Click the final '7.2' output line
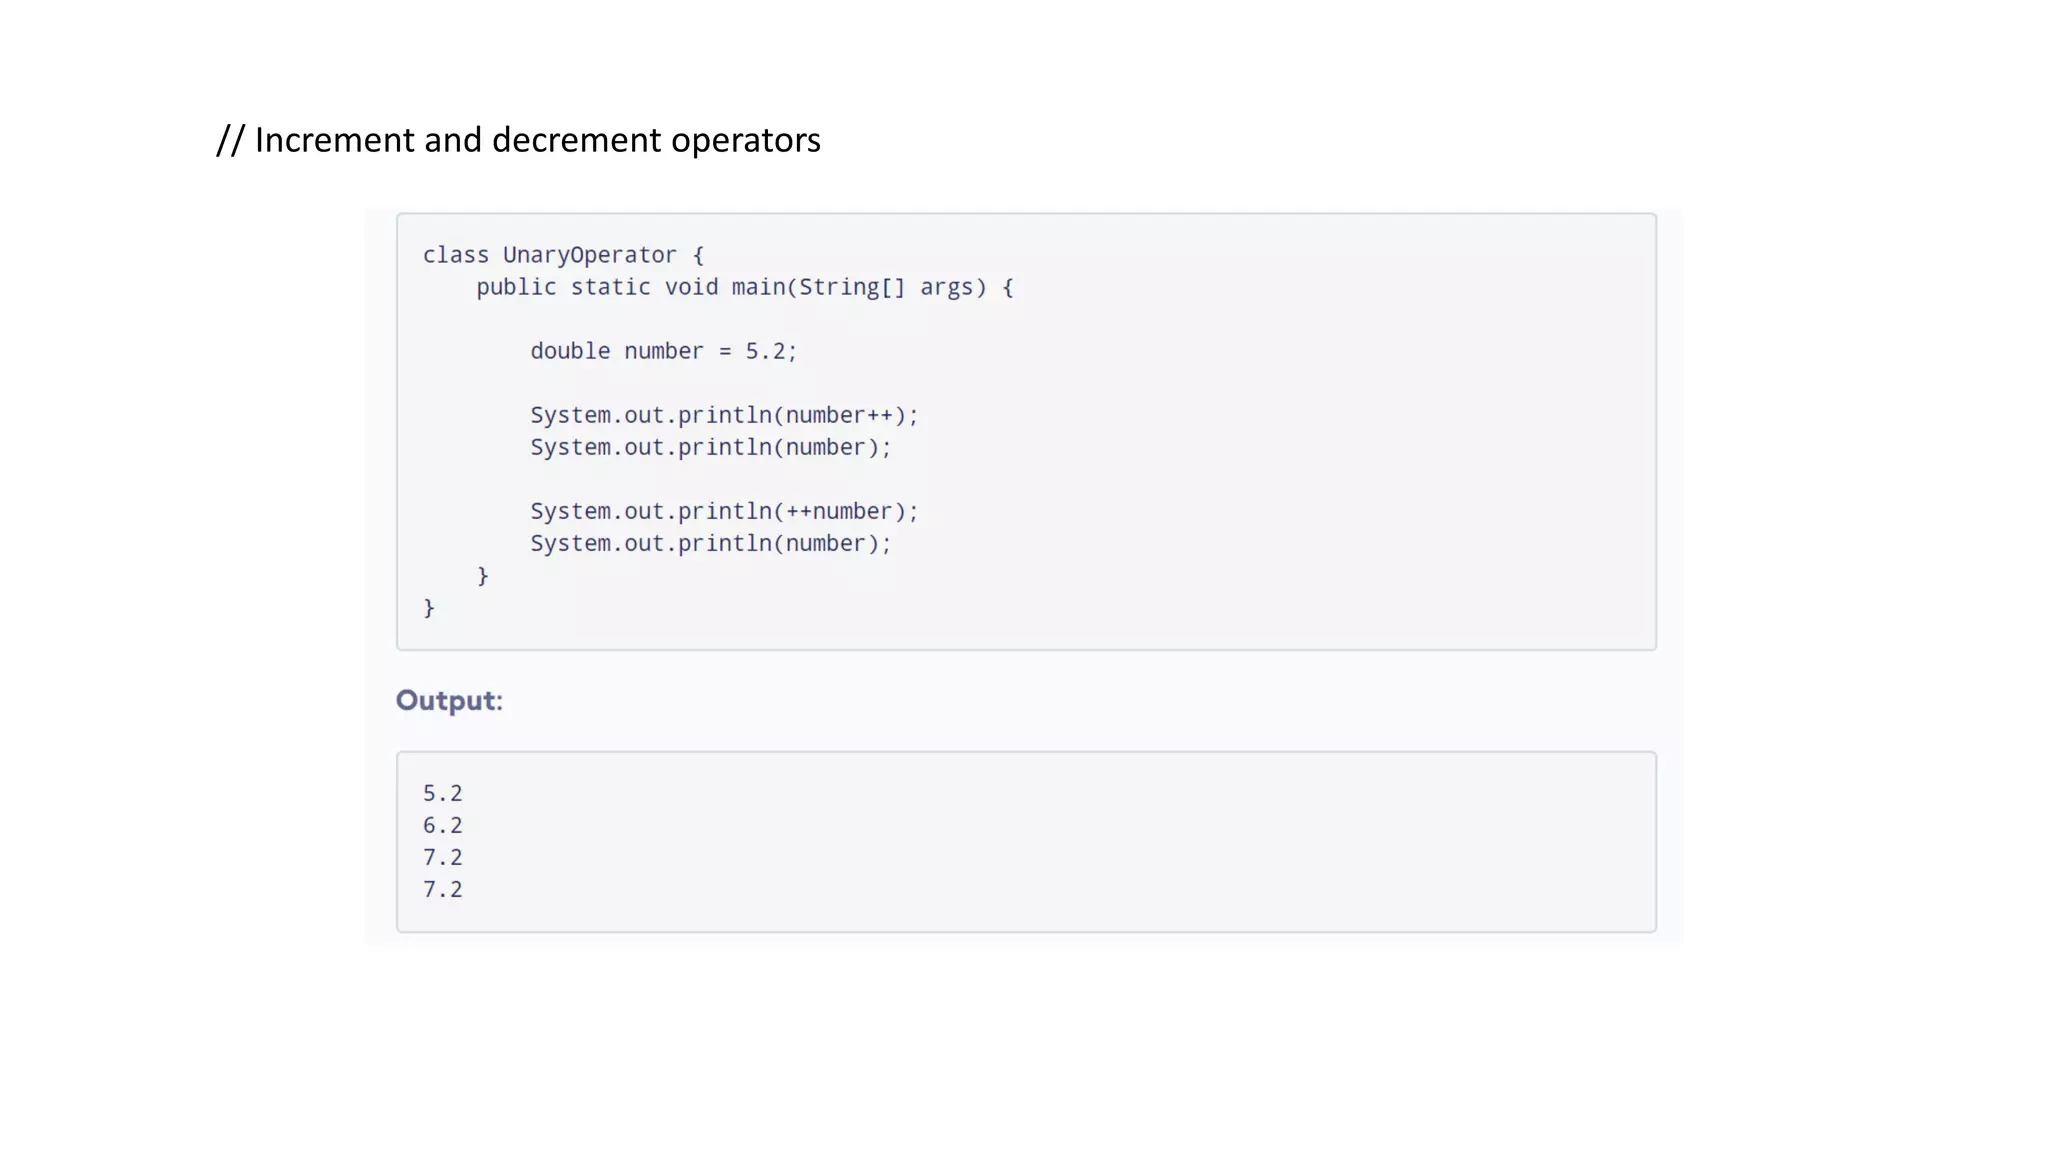This screenshot has height=1152, width=2048. pyautogui.click(x=443, y=889)
